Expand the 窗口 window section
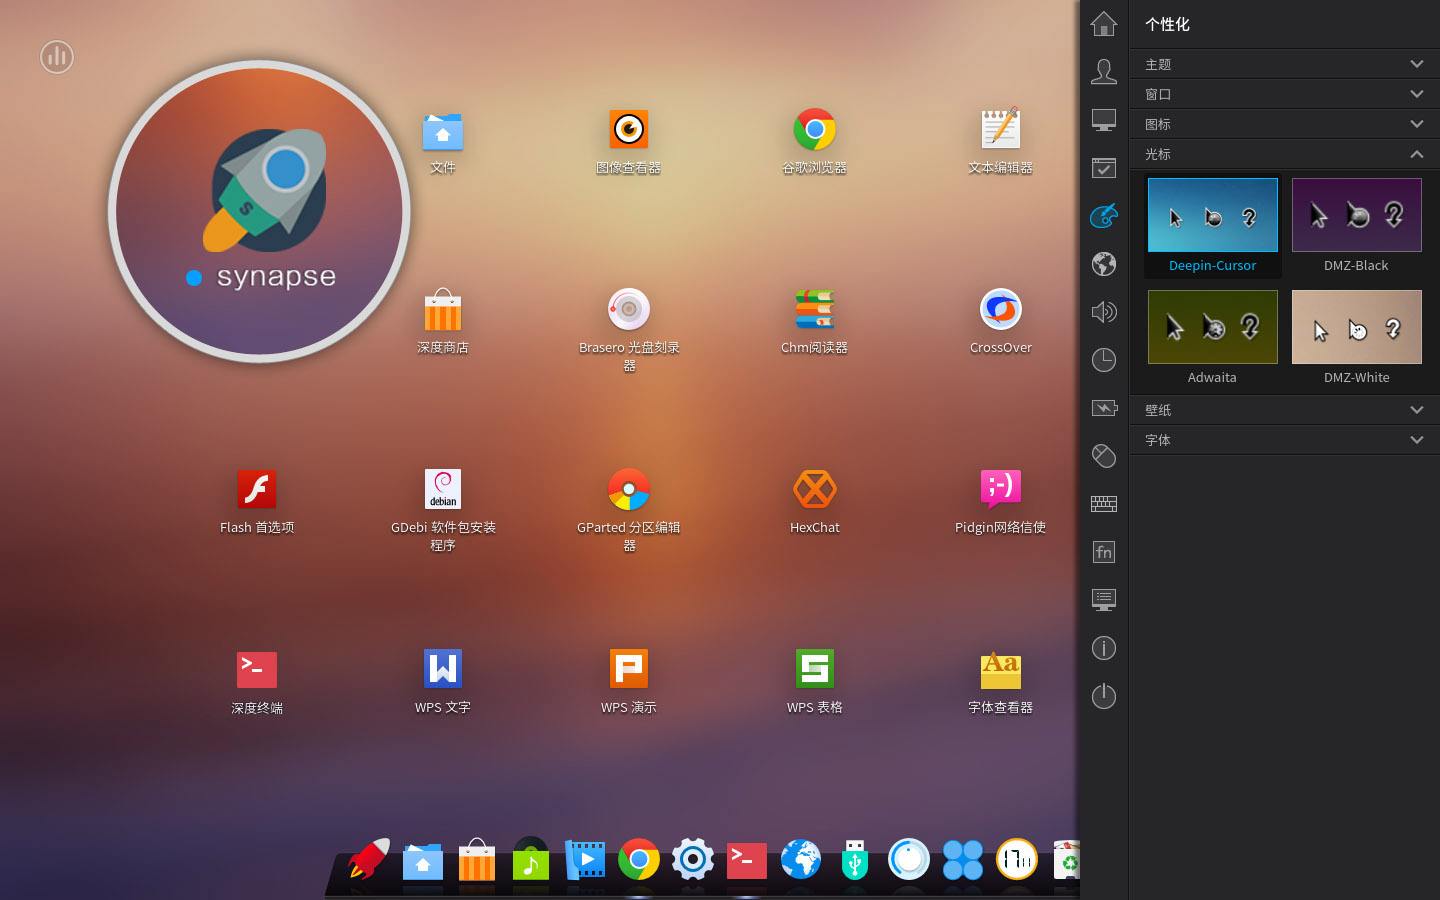1440x900 pixels. [1284, 94]
